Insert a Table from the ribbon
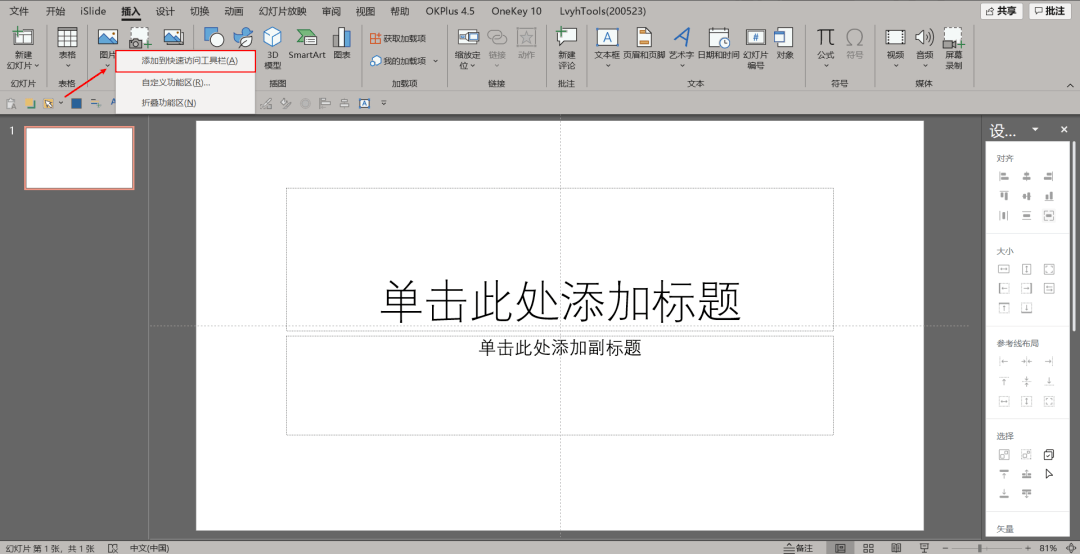Viewport: 1080px width, 554px height. tap(67, 48)
